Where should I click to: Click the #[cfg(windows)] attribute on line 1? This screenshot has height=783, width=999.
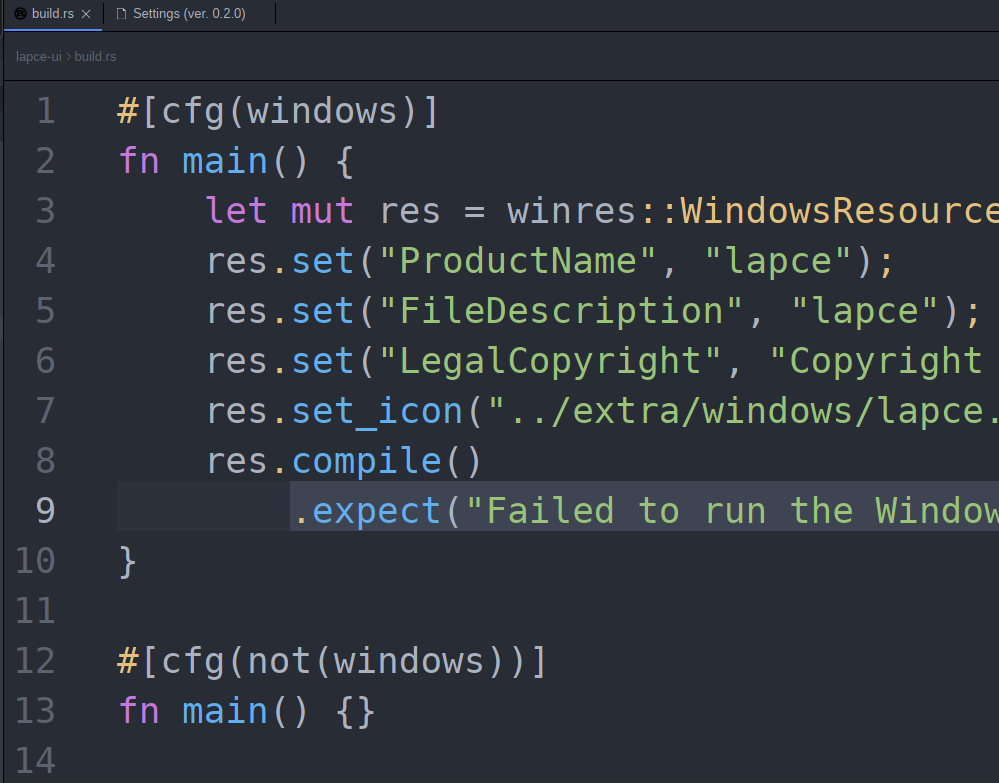click(x=277, y=110)
